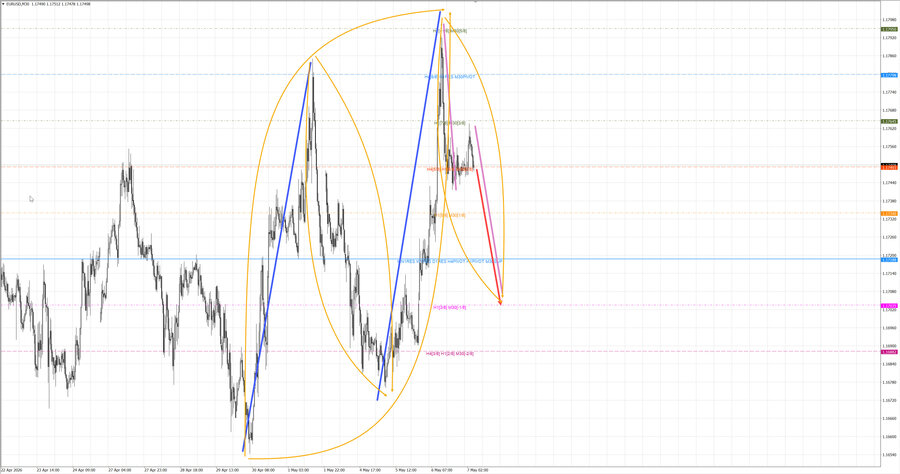Image resolution: width=900 pixels, height=474 pixels.
Task: Click the 1.17260 price scale label
Action: [890, 237]
